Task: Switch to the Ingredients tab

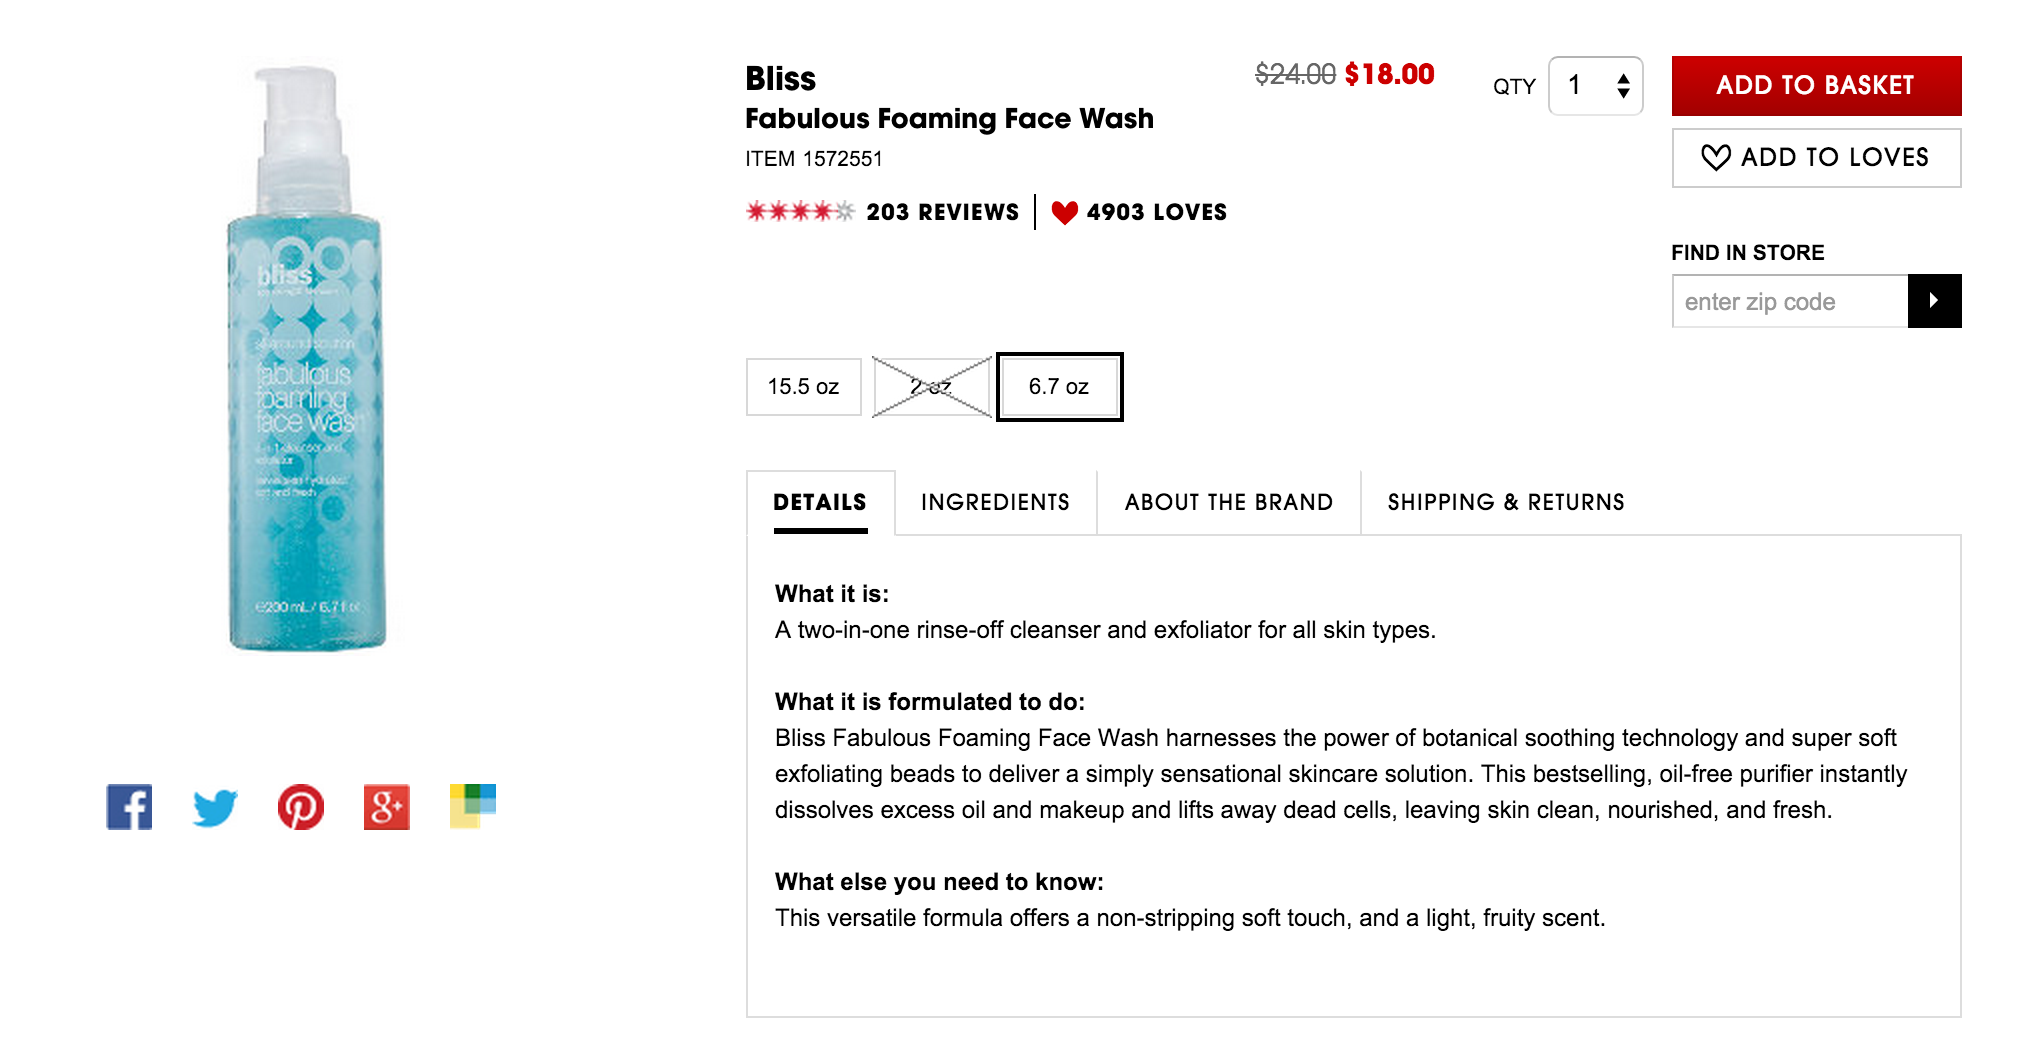Action: coord(995,502)
